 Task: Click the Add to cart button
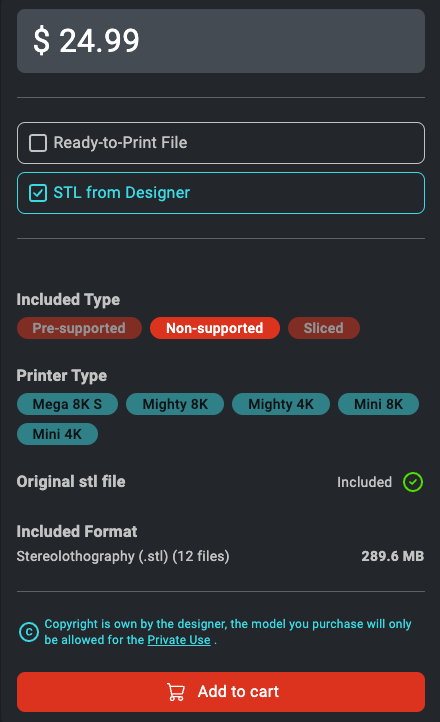pos(220,692)
